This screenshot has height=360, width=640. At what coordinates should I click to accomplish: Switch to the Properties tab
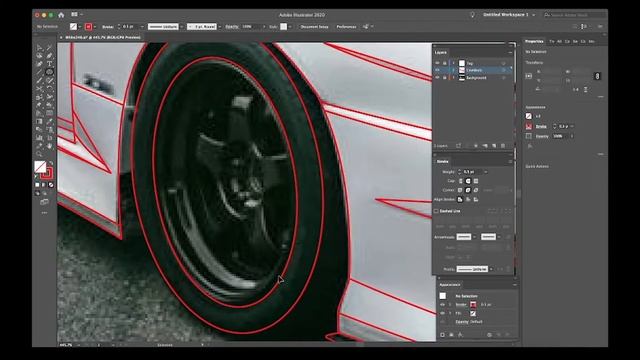tap(534, 41)
